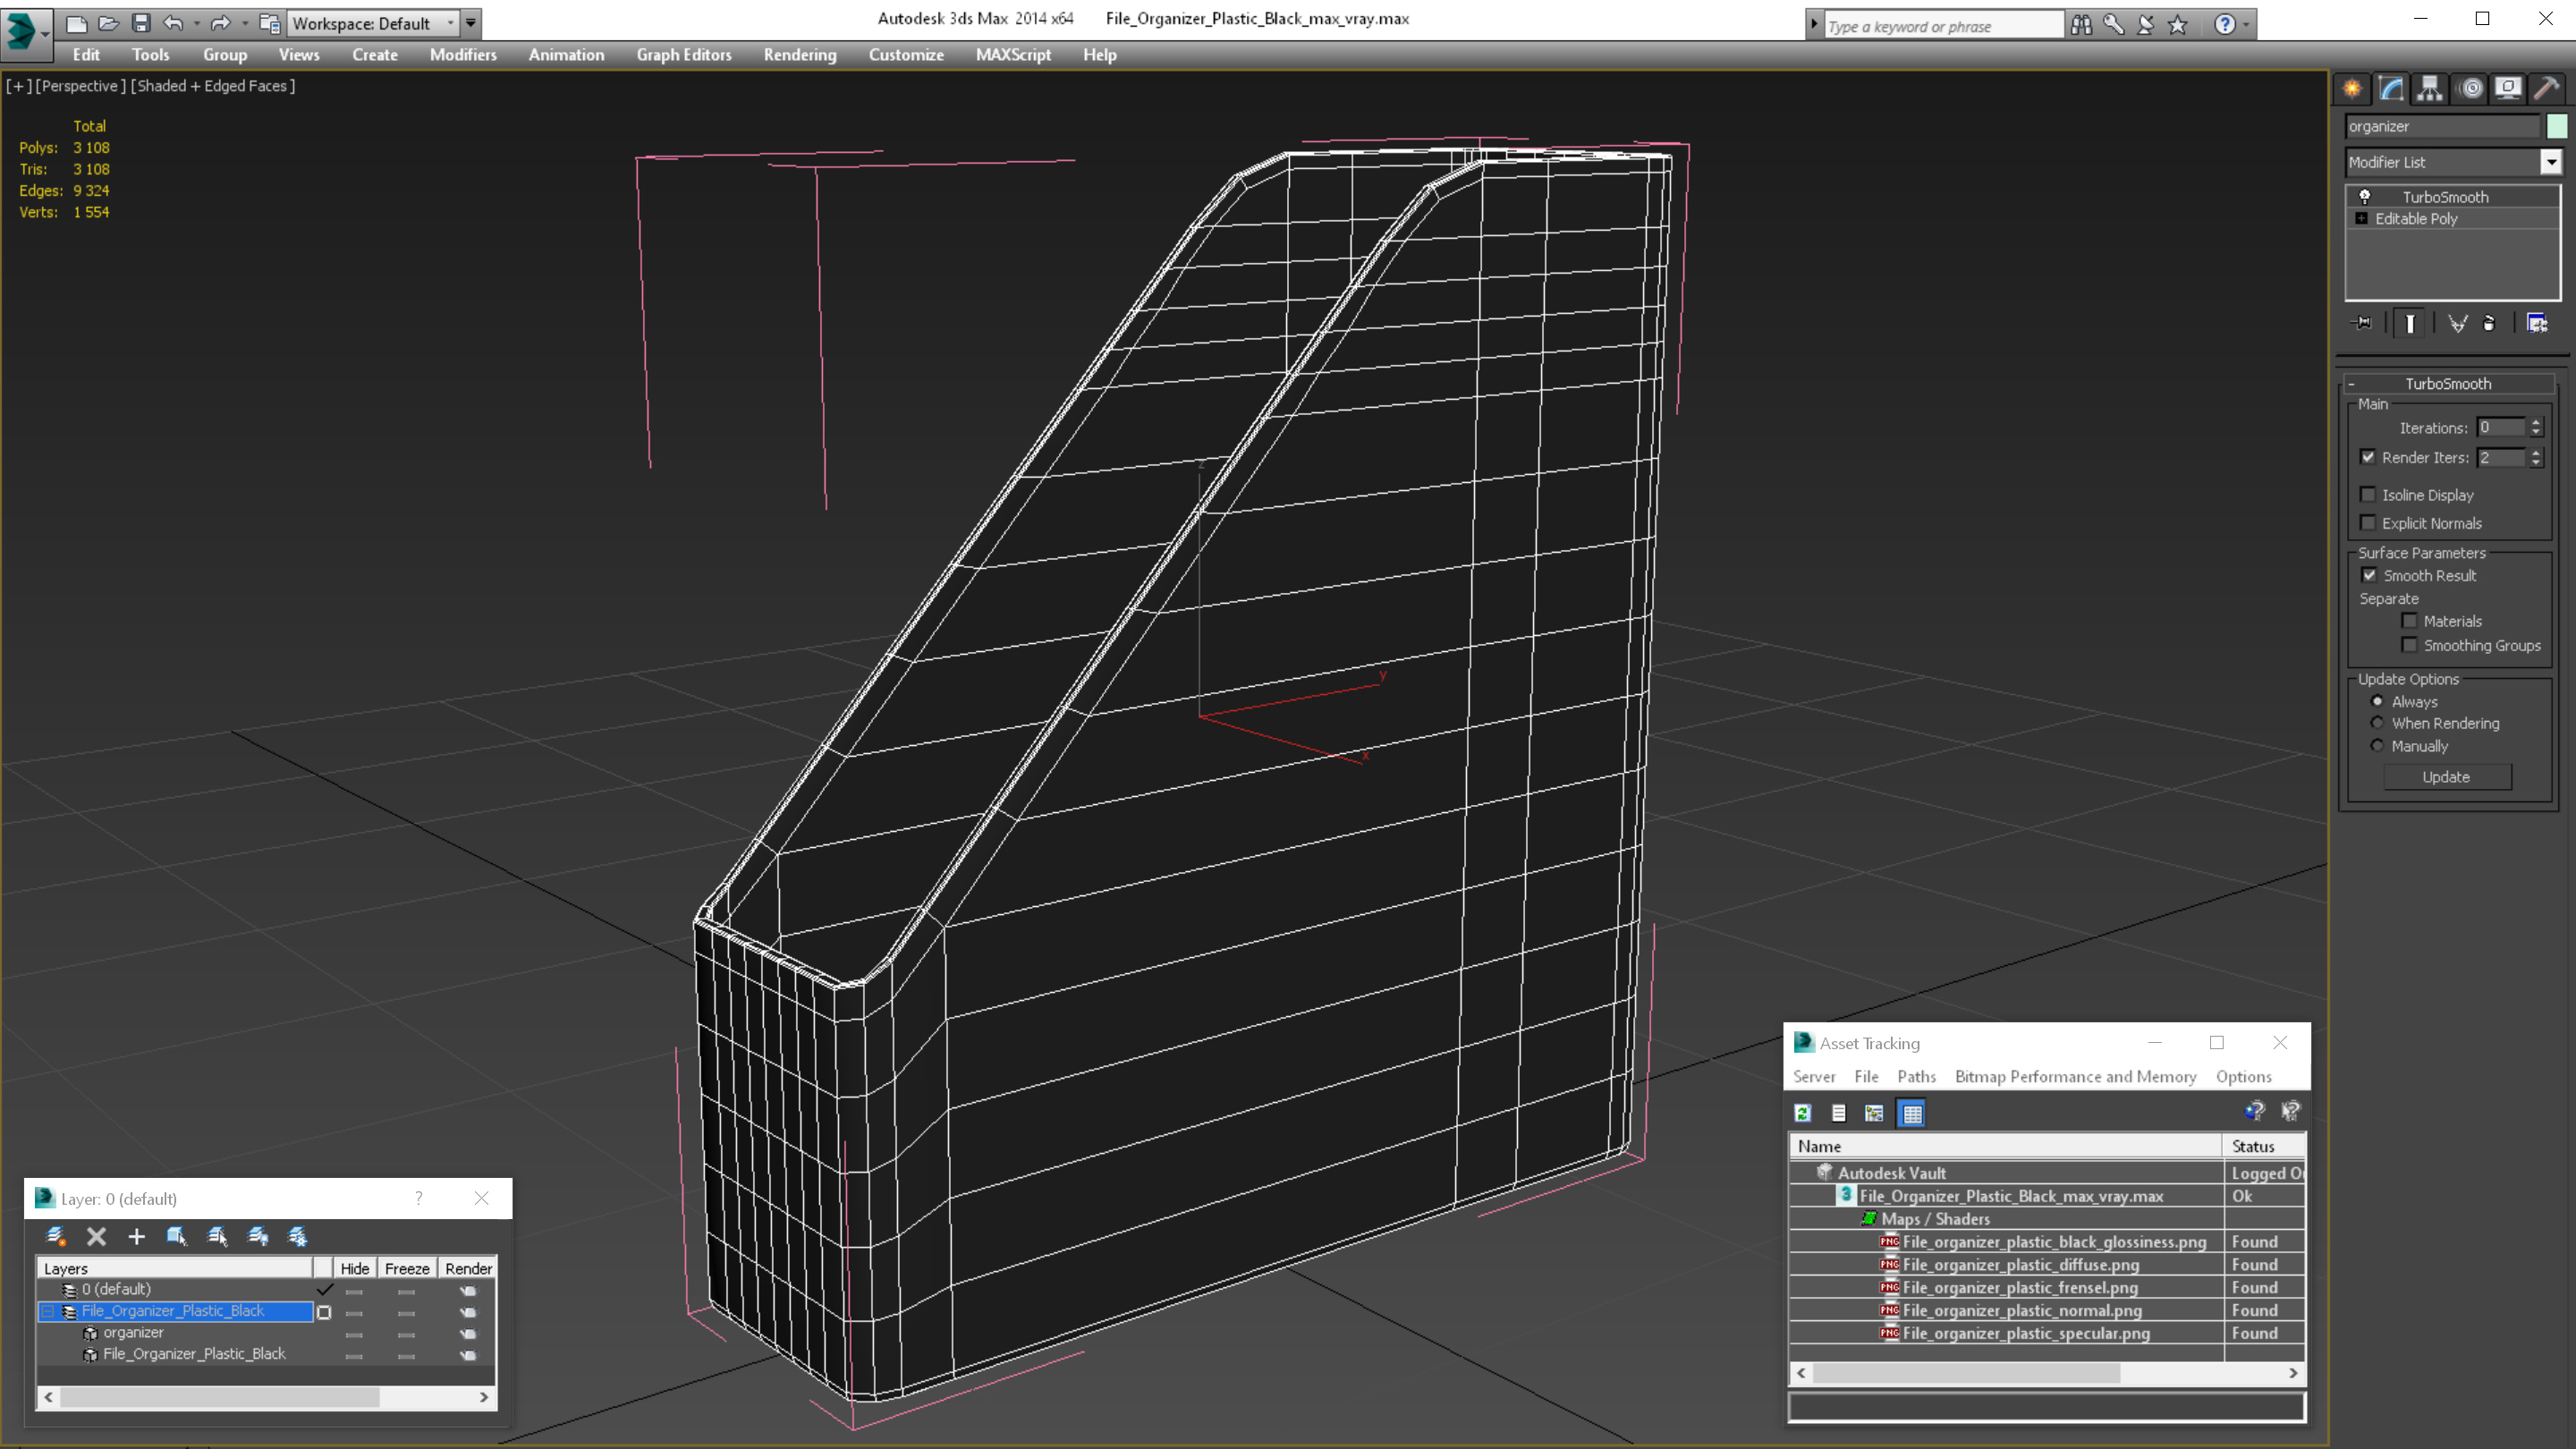This screenshot has height=1449, width=2576.
Task: Open the Hierarchy command panel tab
Action: pos(2430,88)
